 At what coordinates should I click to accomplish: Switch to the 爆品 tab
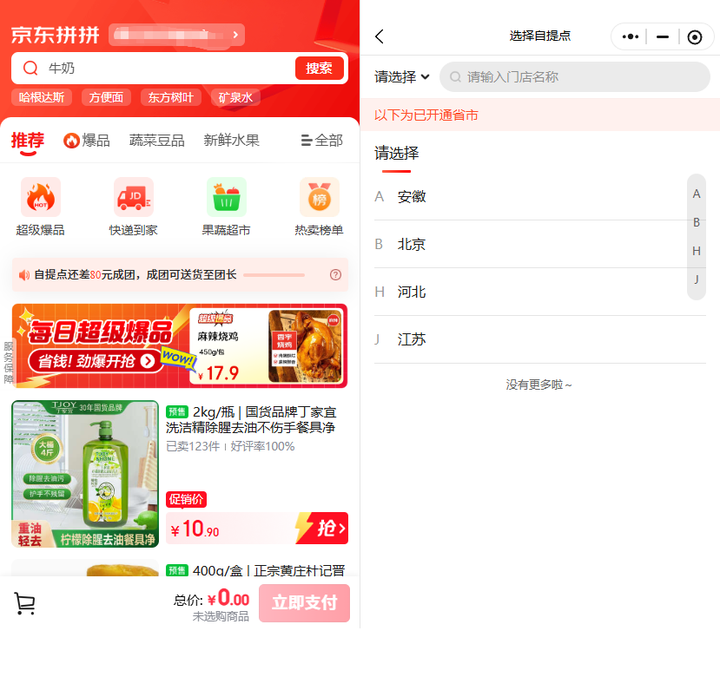click(x=87, y=141)
